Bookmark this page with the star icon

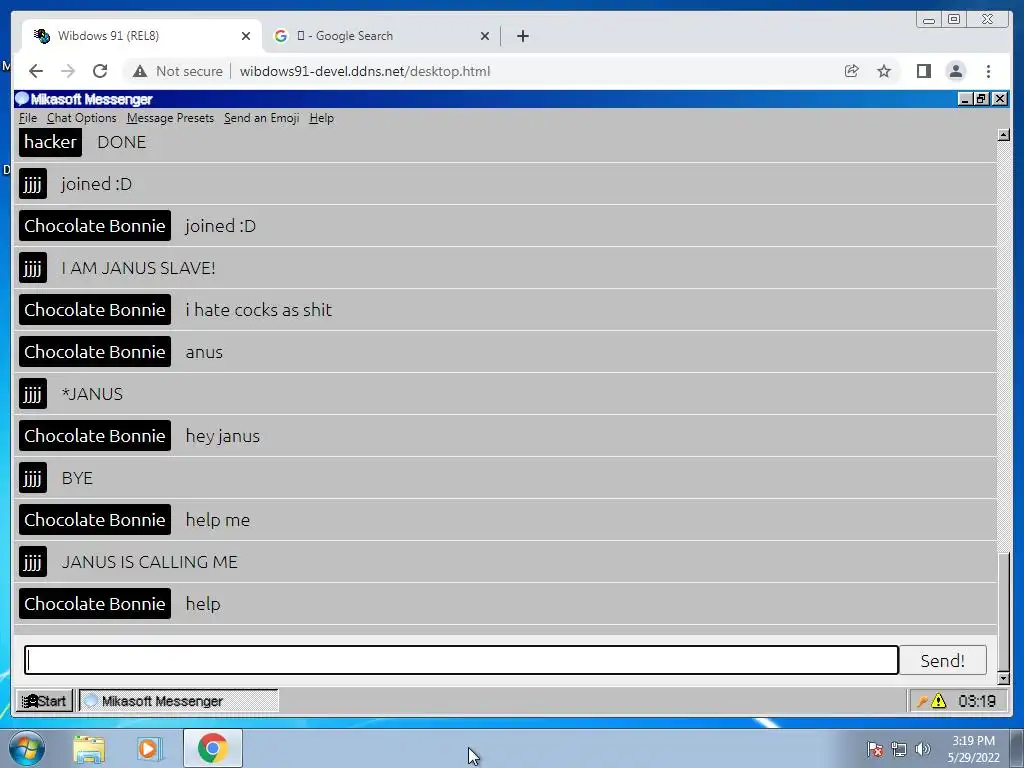click(884, 71)
